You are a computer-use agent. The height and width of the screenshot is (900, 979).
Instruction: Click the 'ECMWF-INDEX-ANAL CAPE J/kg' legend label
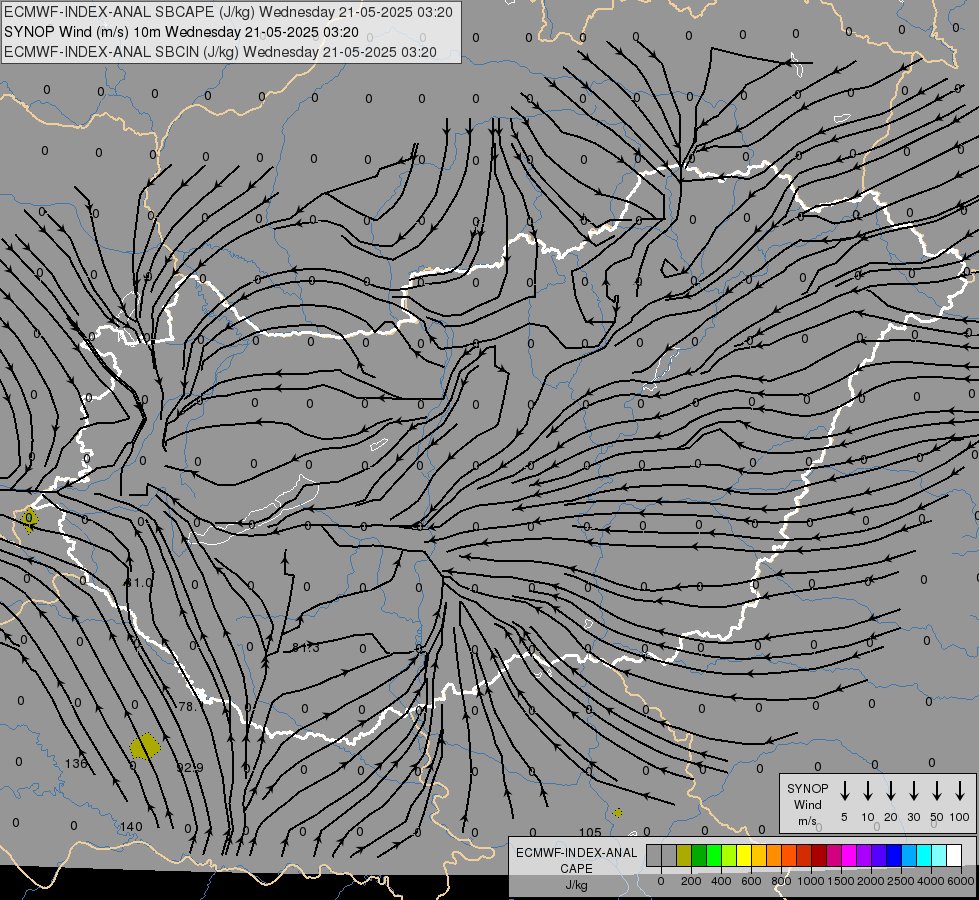coord(576,868)
